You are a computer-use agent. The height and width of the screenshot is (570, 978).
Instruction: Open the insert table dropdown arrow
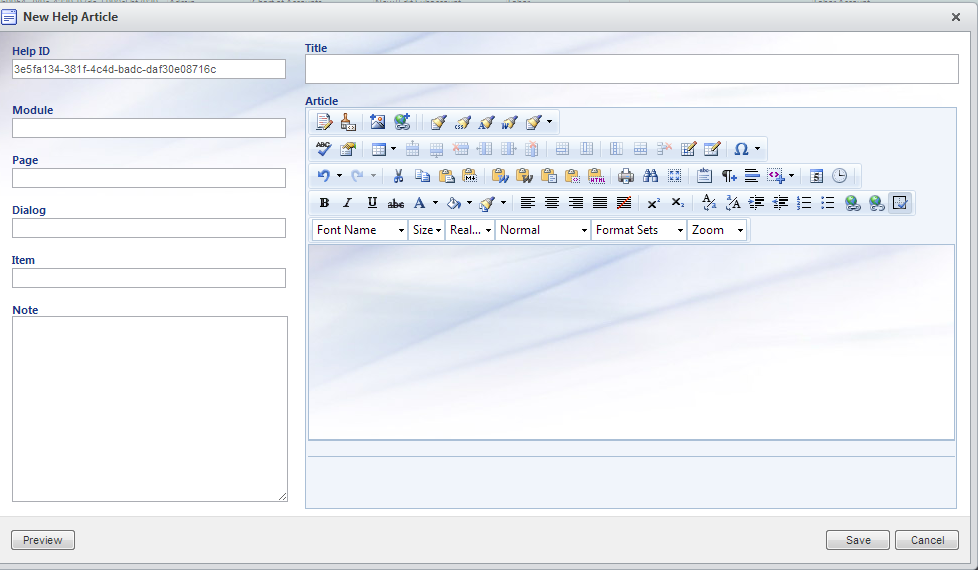[x=394, y=148]
